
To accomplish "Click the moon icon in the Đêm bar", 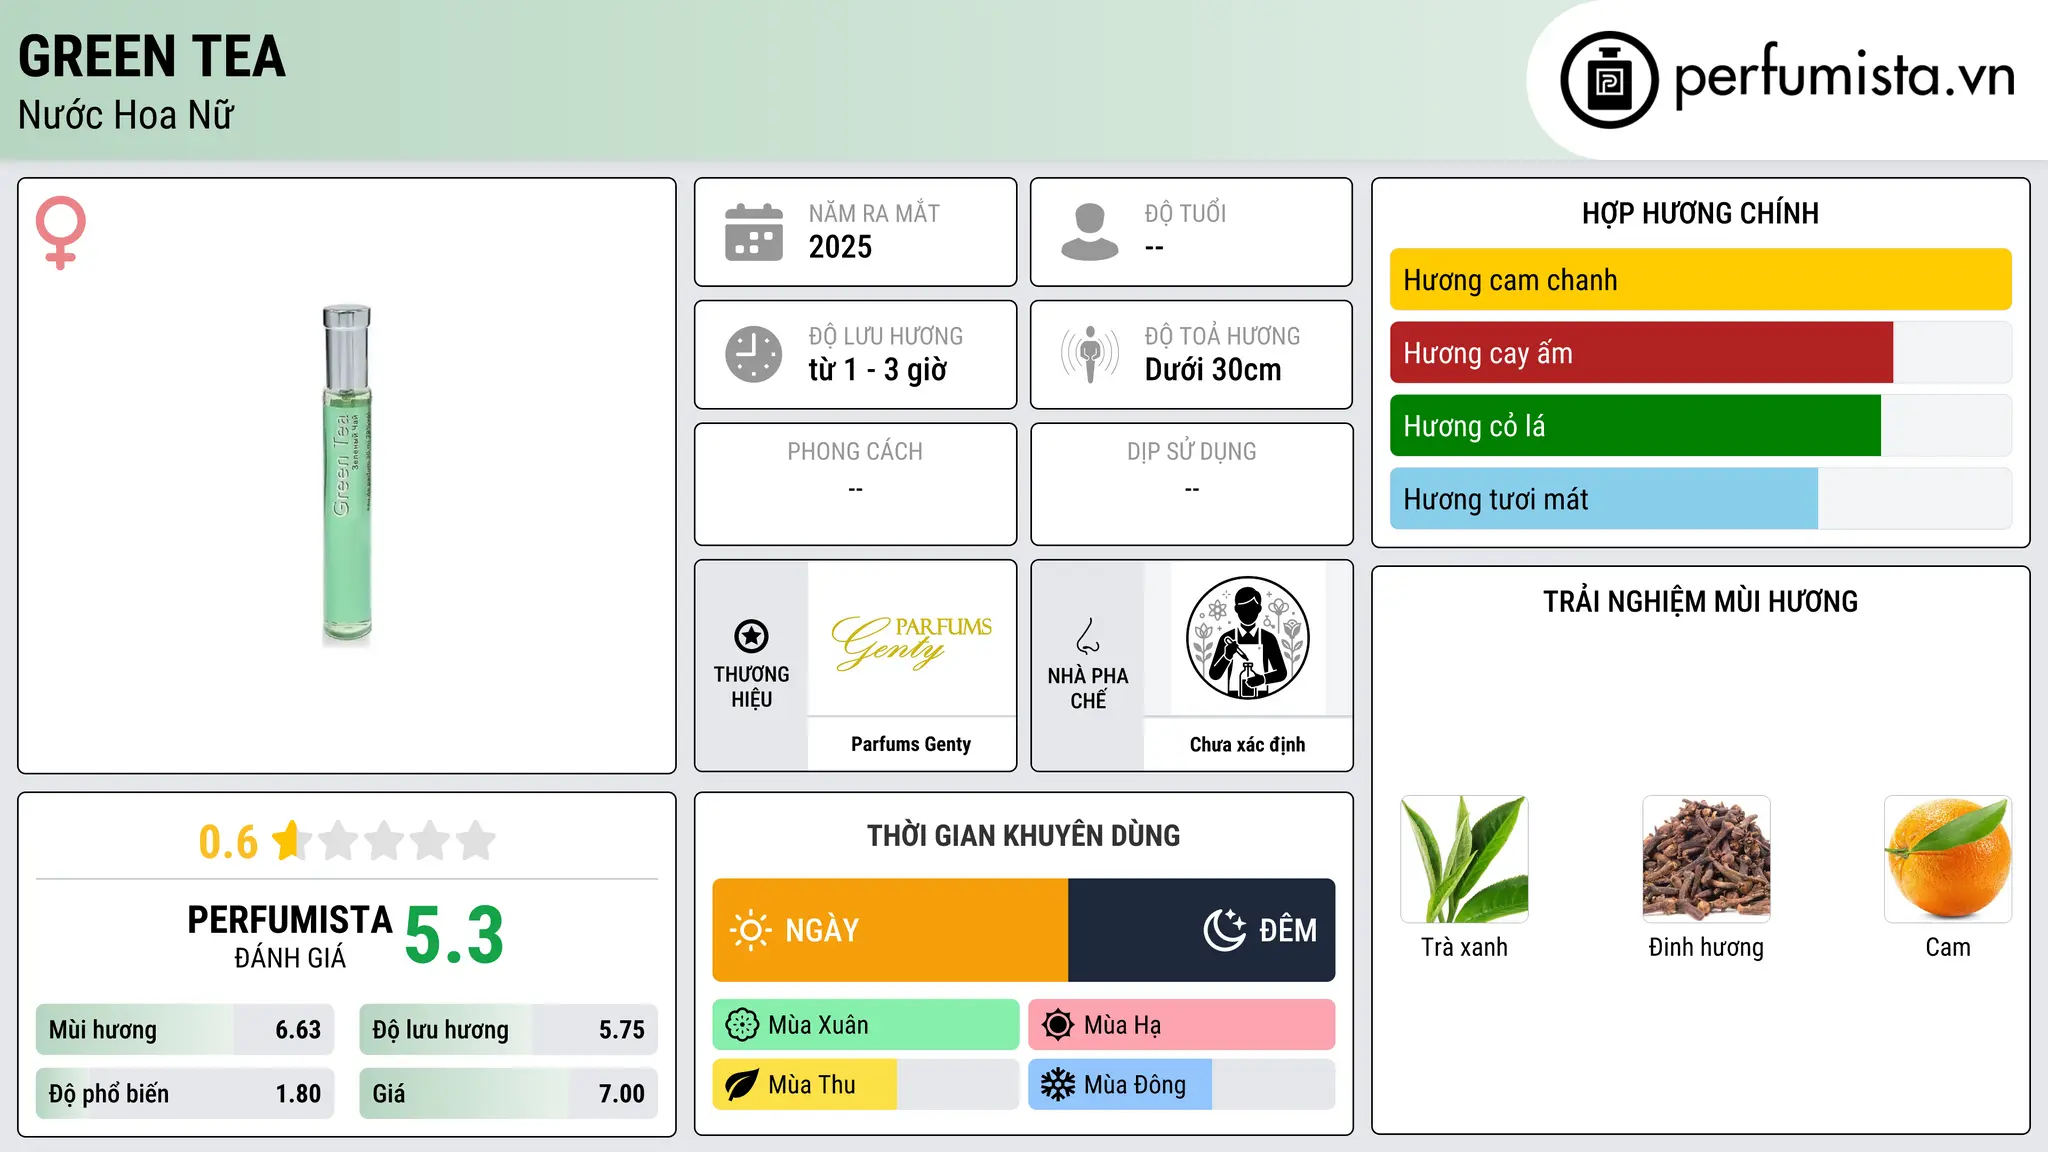I will (x=1224, y=930).
